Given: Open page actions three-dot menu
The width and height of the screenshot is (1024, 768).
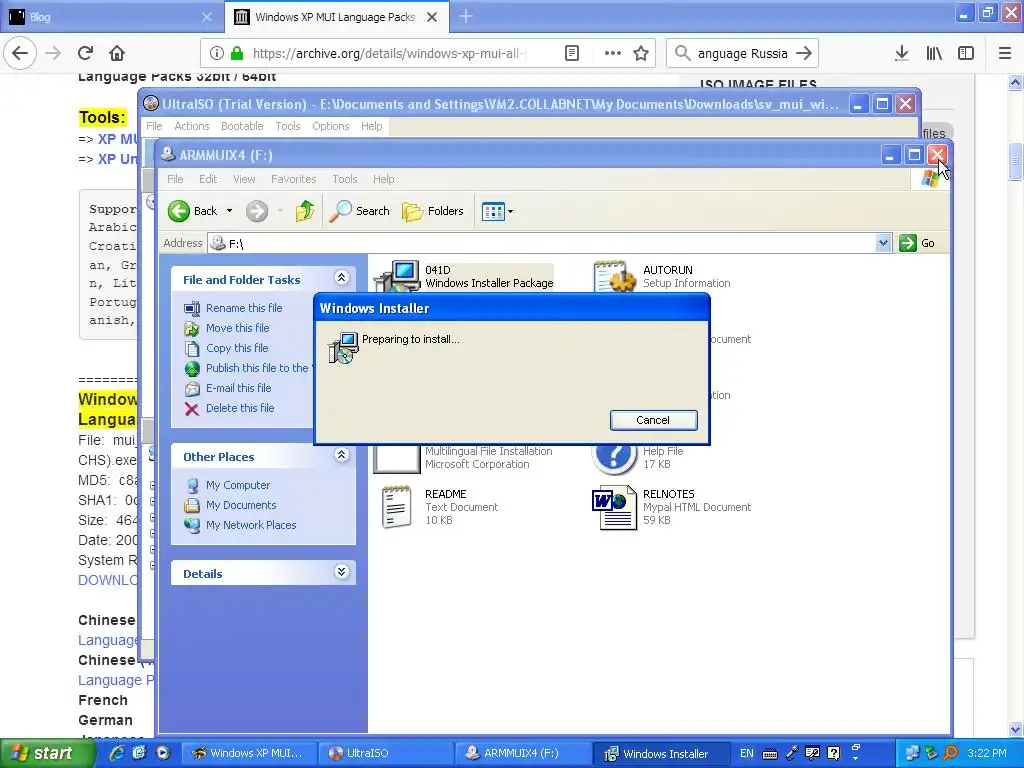Looking at the screenshot, I should (613, 53).
